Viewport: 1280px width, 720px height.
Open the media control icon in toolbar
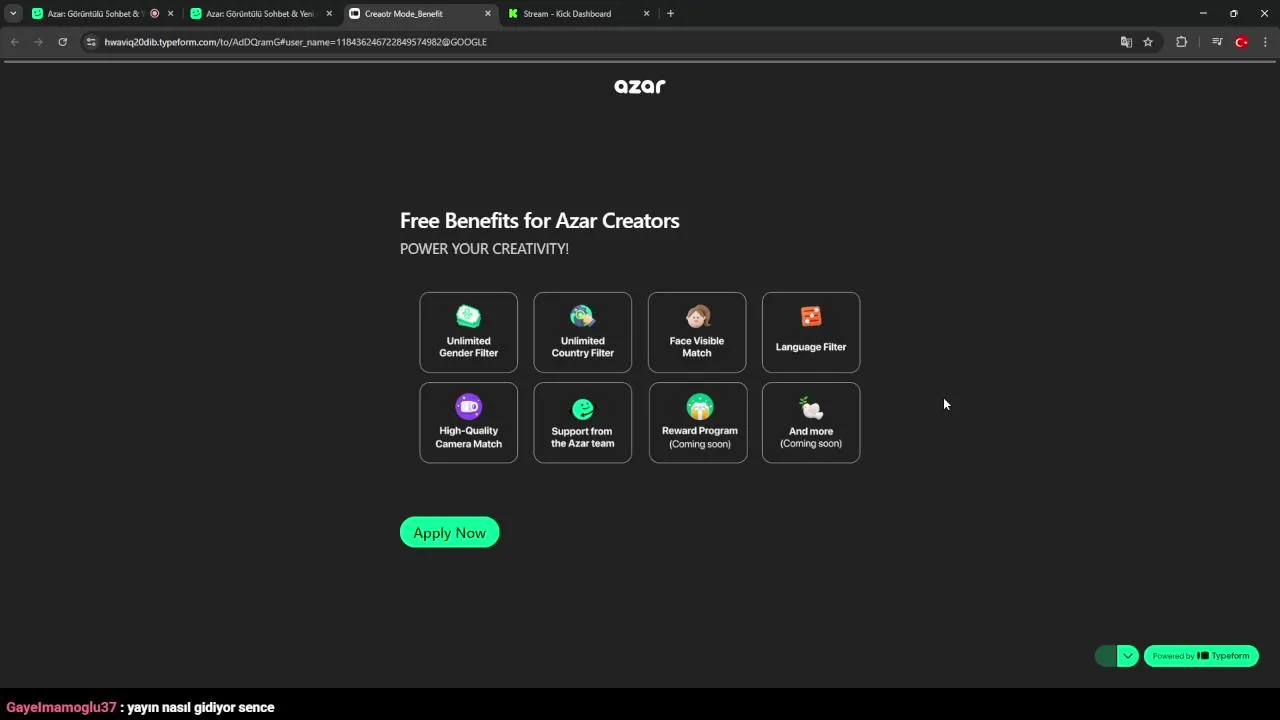coord(1217,42)
